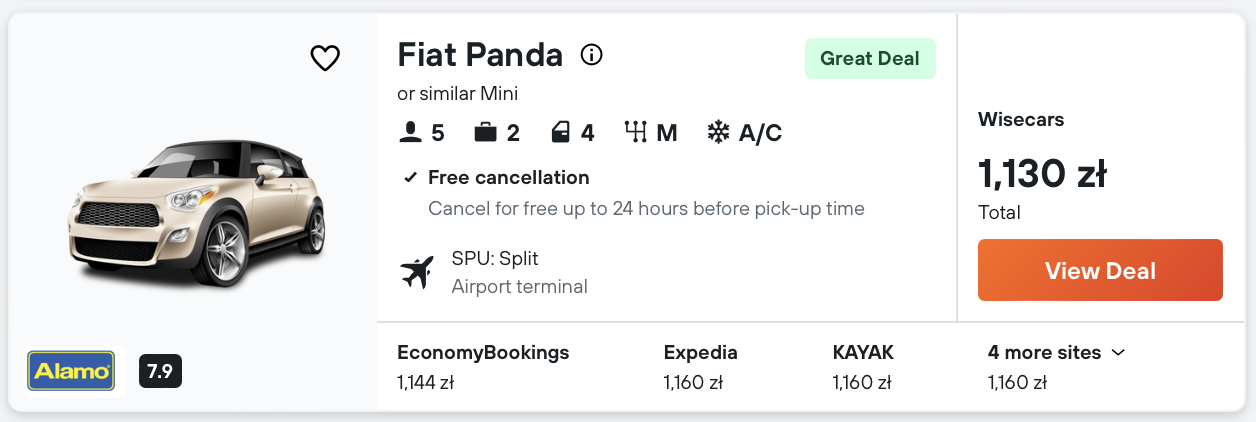Click the Wisecars 1,130 zł total price
The height and width of the screenshot is (422, 1256).
tap(1042, 175)
